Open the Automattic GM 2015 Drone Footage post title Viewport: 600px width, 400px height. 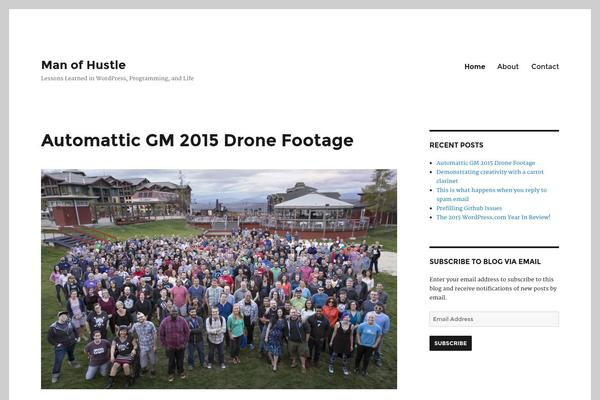coord(197,140)
